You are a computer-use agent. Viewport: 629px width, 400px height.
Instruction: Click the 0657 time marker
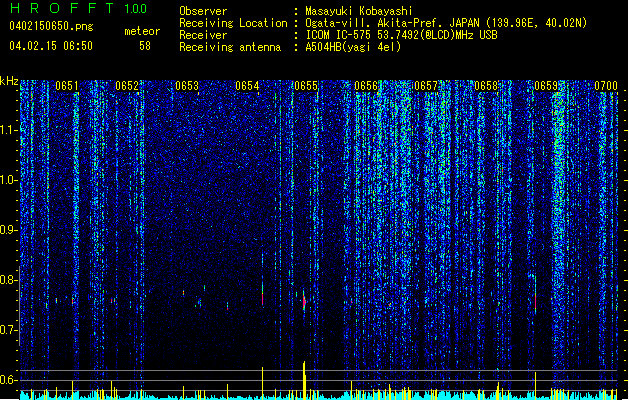point(426,86)
